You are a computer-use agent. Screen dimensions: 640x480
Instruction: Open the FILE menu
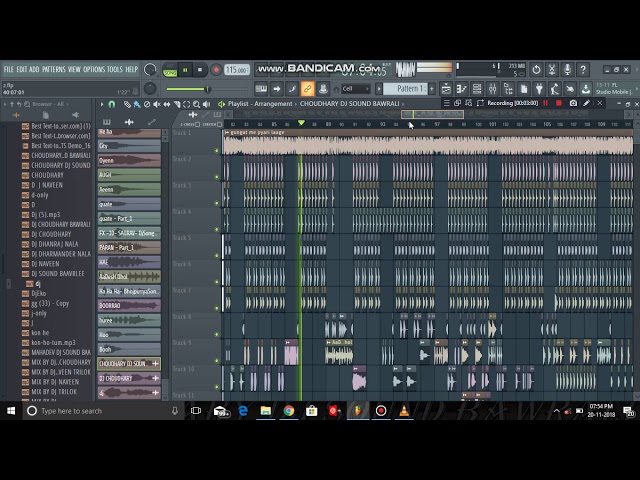9,69
